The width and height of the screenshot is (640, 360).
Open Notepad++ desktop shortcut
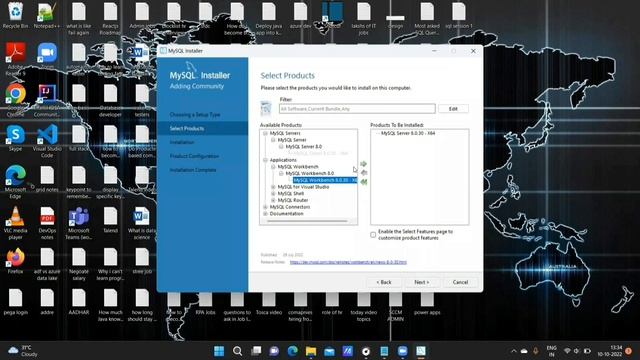click(47, 16)
